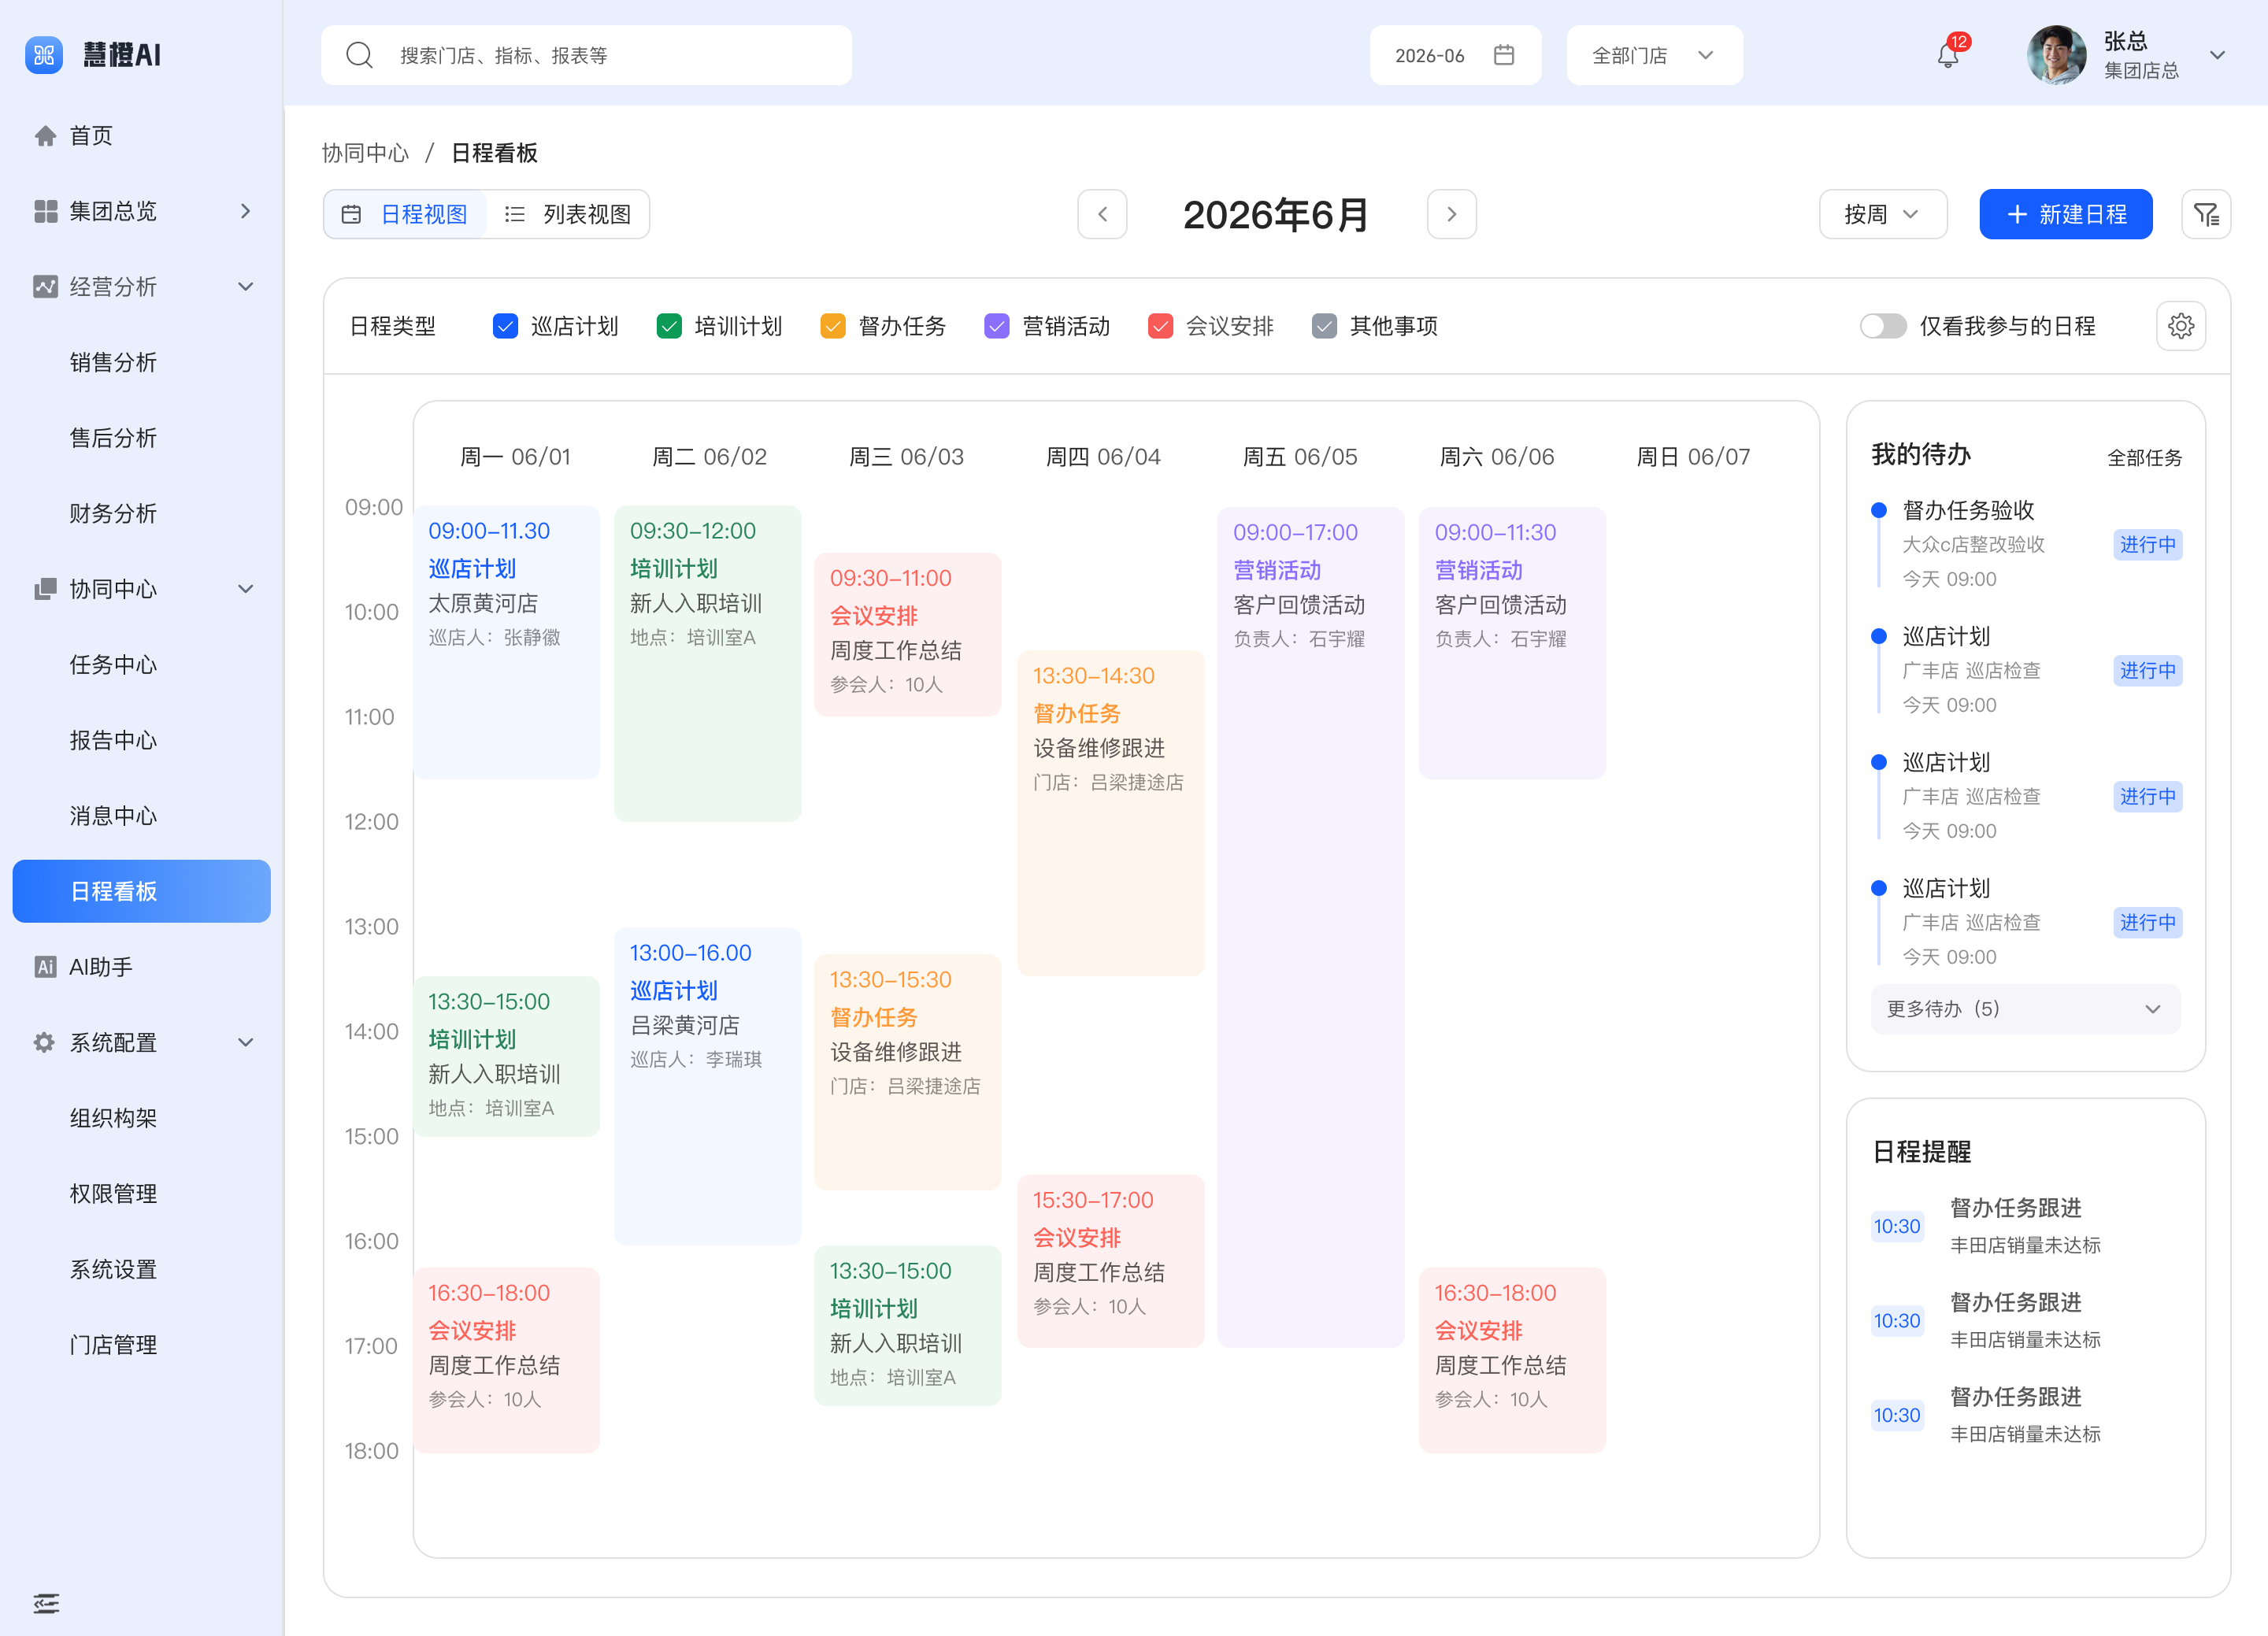The image size is (2268, 1636).
Task: Collapse the sidebar menu icon
Action: tap(46, 1604)
